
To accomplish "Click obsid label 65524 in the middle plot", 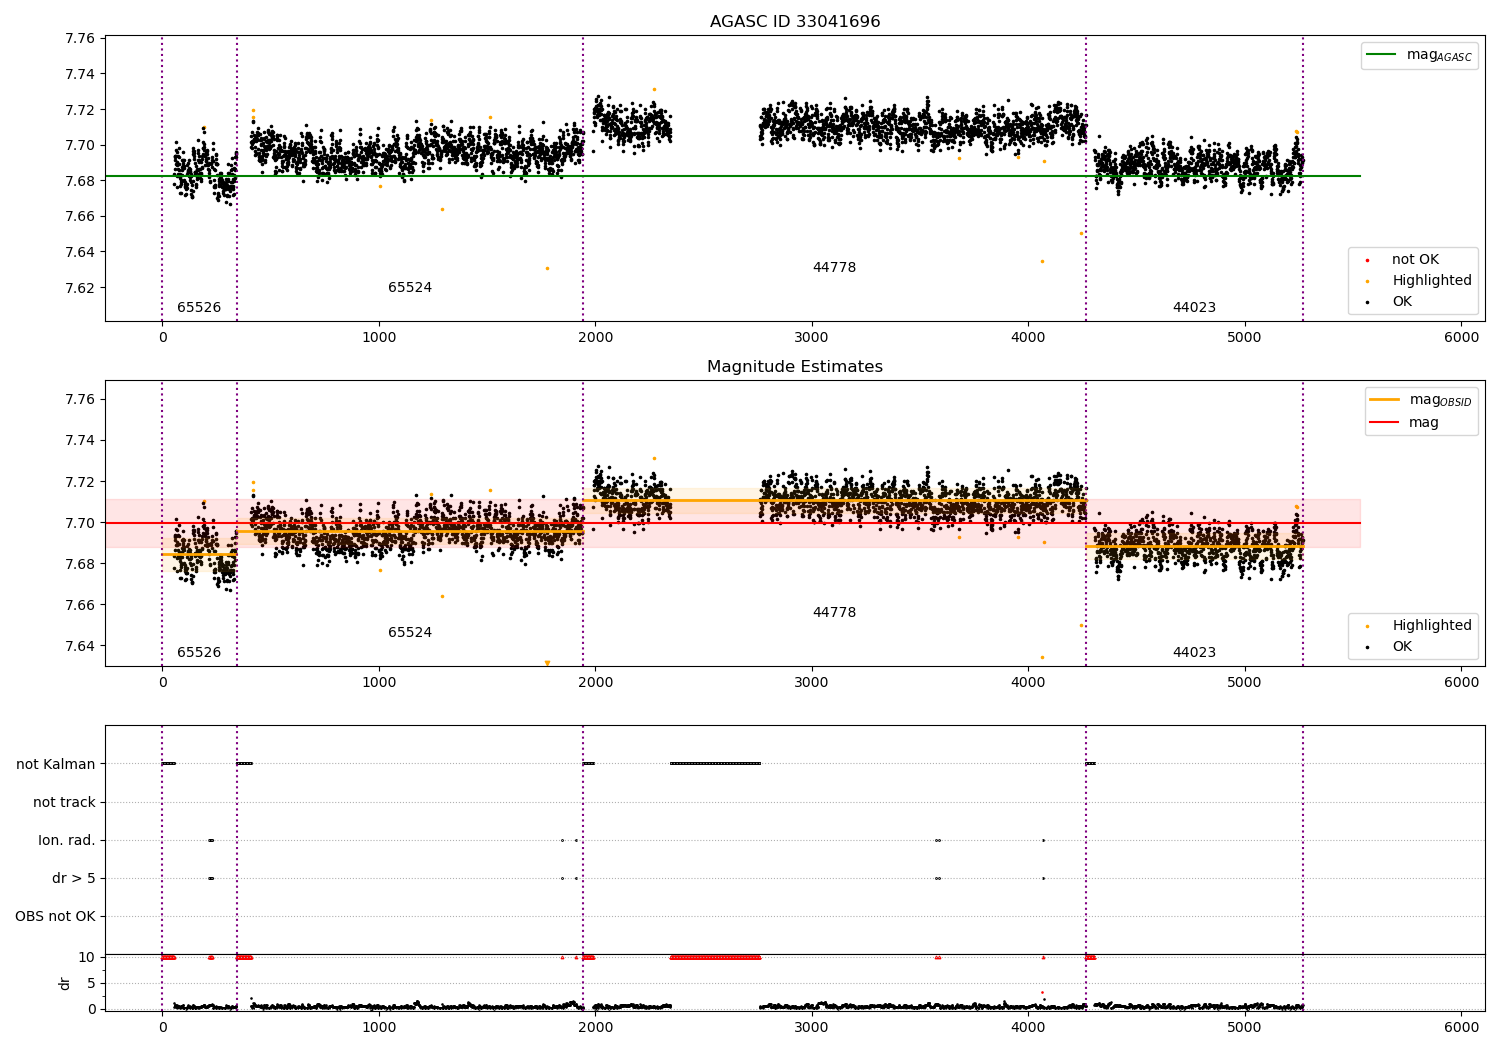I will point(410,633).
